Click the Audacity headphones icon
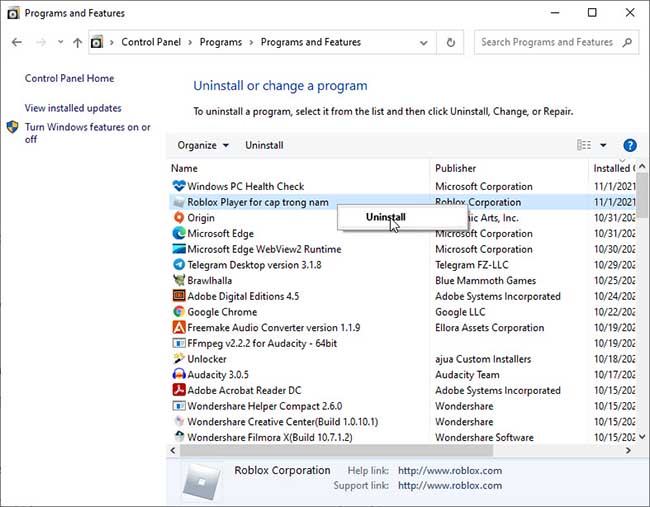 (179, 374)
